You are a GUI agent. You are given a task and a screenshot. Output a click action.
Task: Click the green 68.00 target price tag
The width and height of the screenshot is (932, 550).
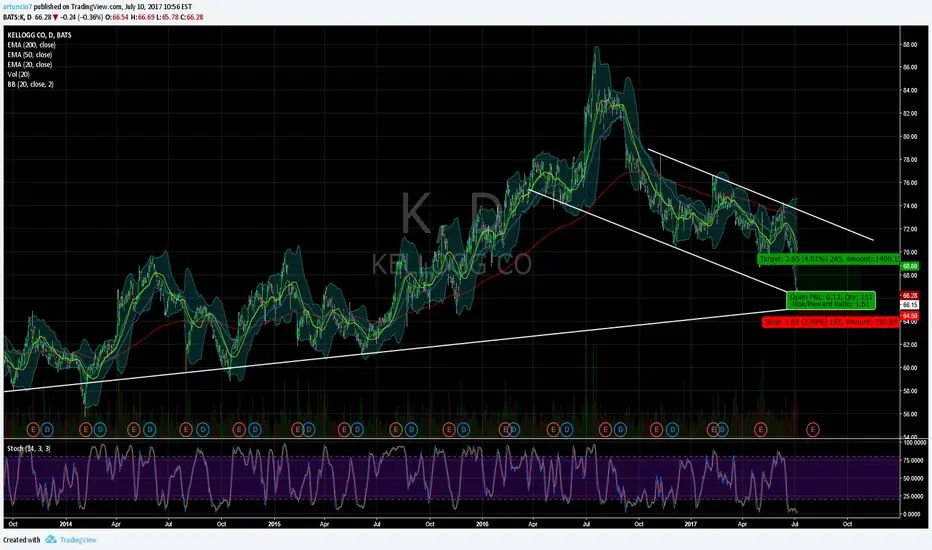click(x=910, y=266)
